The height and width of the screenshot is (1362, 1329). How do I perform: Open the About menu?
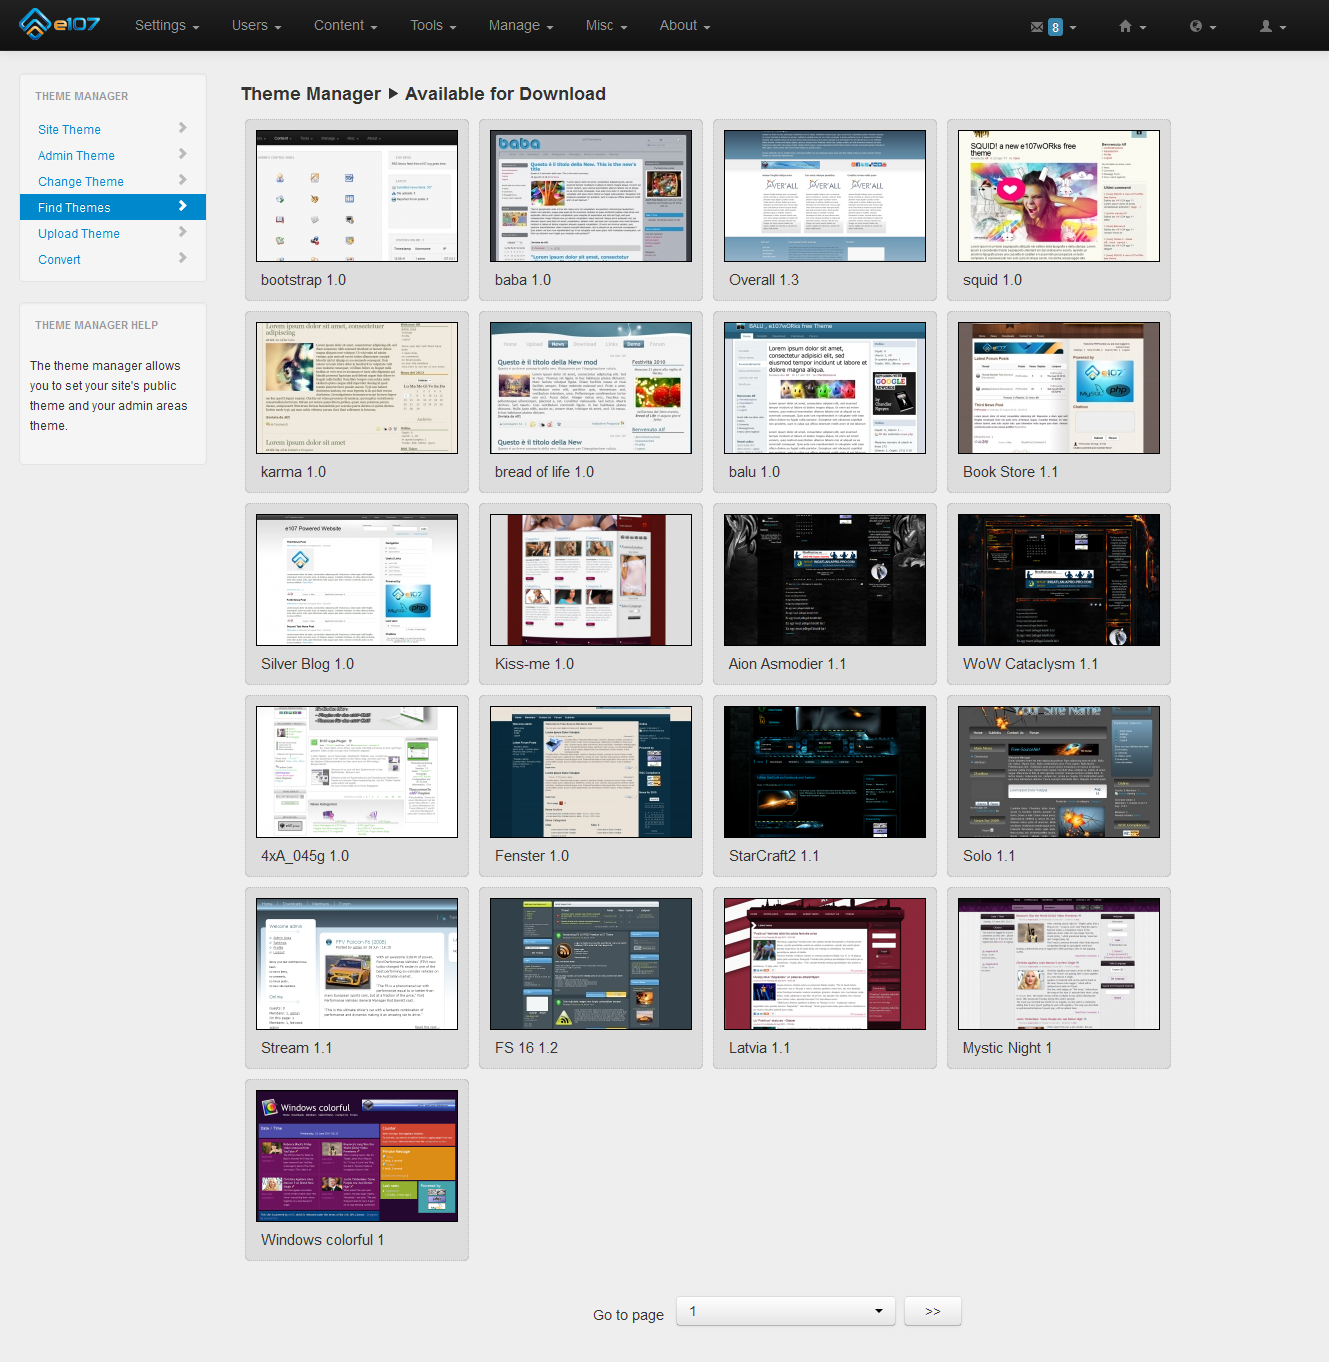tap(684, 25)
